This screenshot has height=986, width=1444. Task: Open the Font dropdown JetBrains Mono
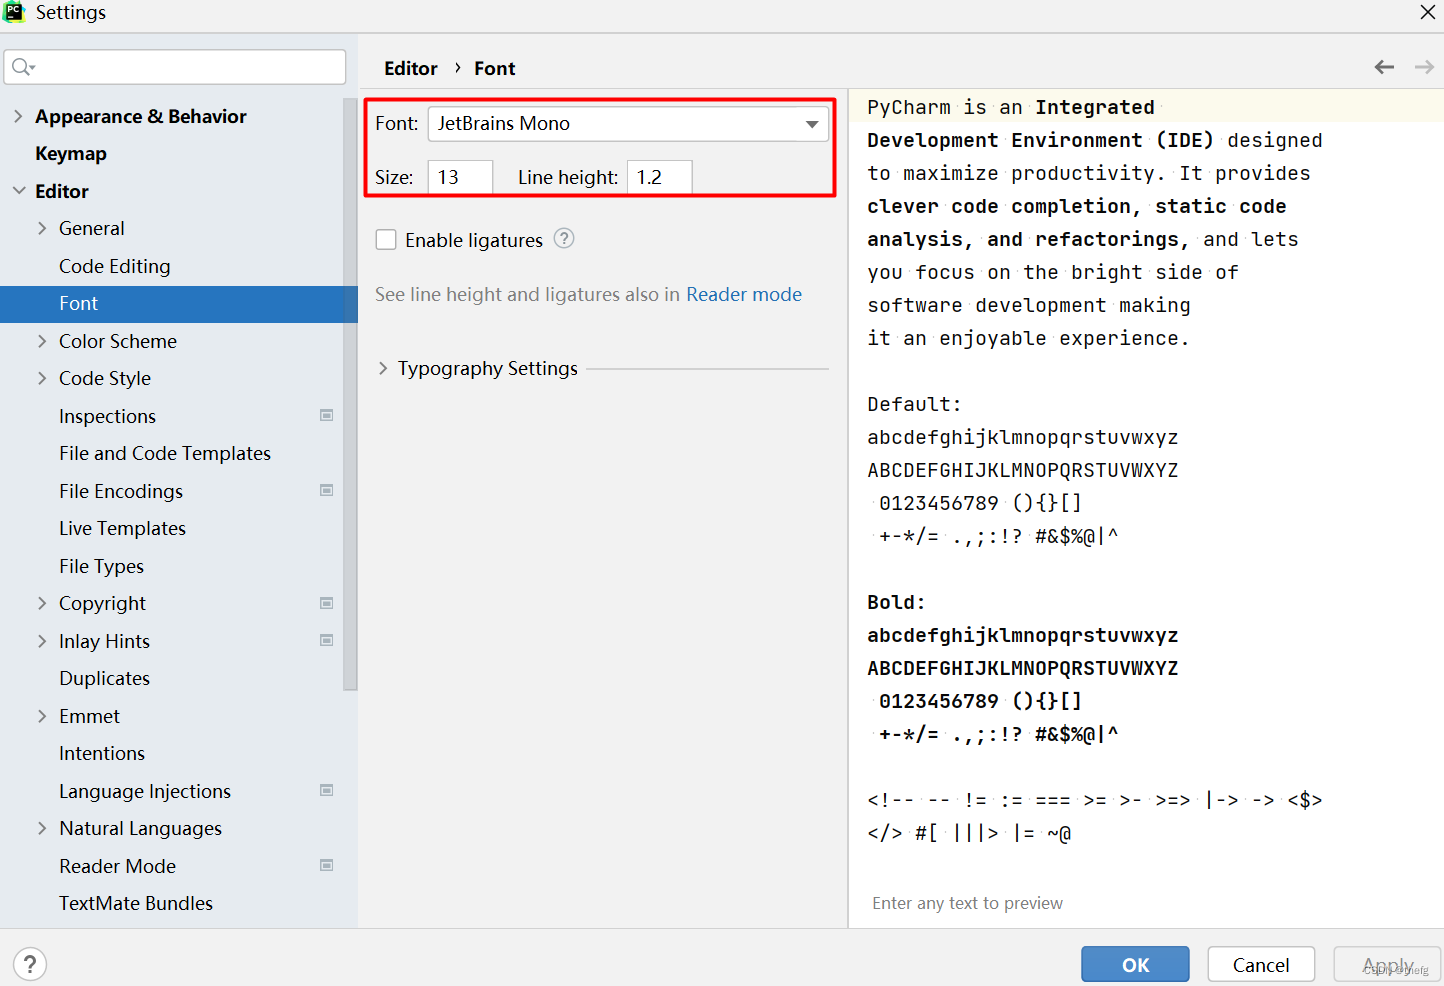(628, 124)
